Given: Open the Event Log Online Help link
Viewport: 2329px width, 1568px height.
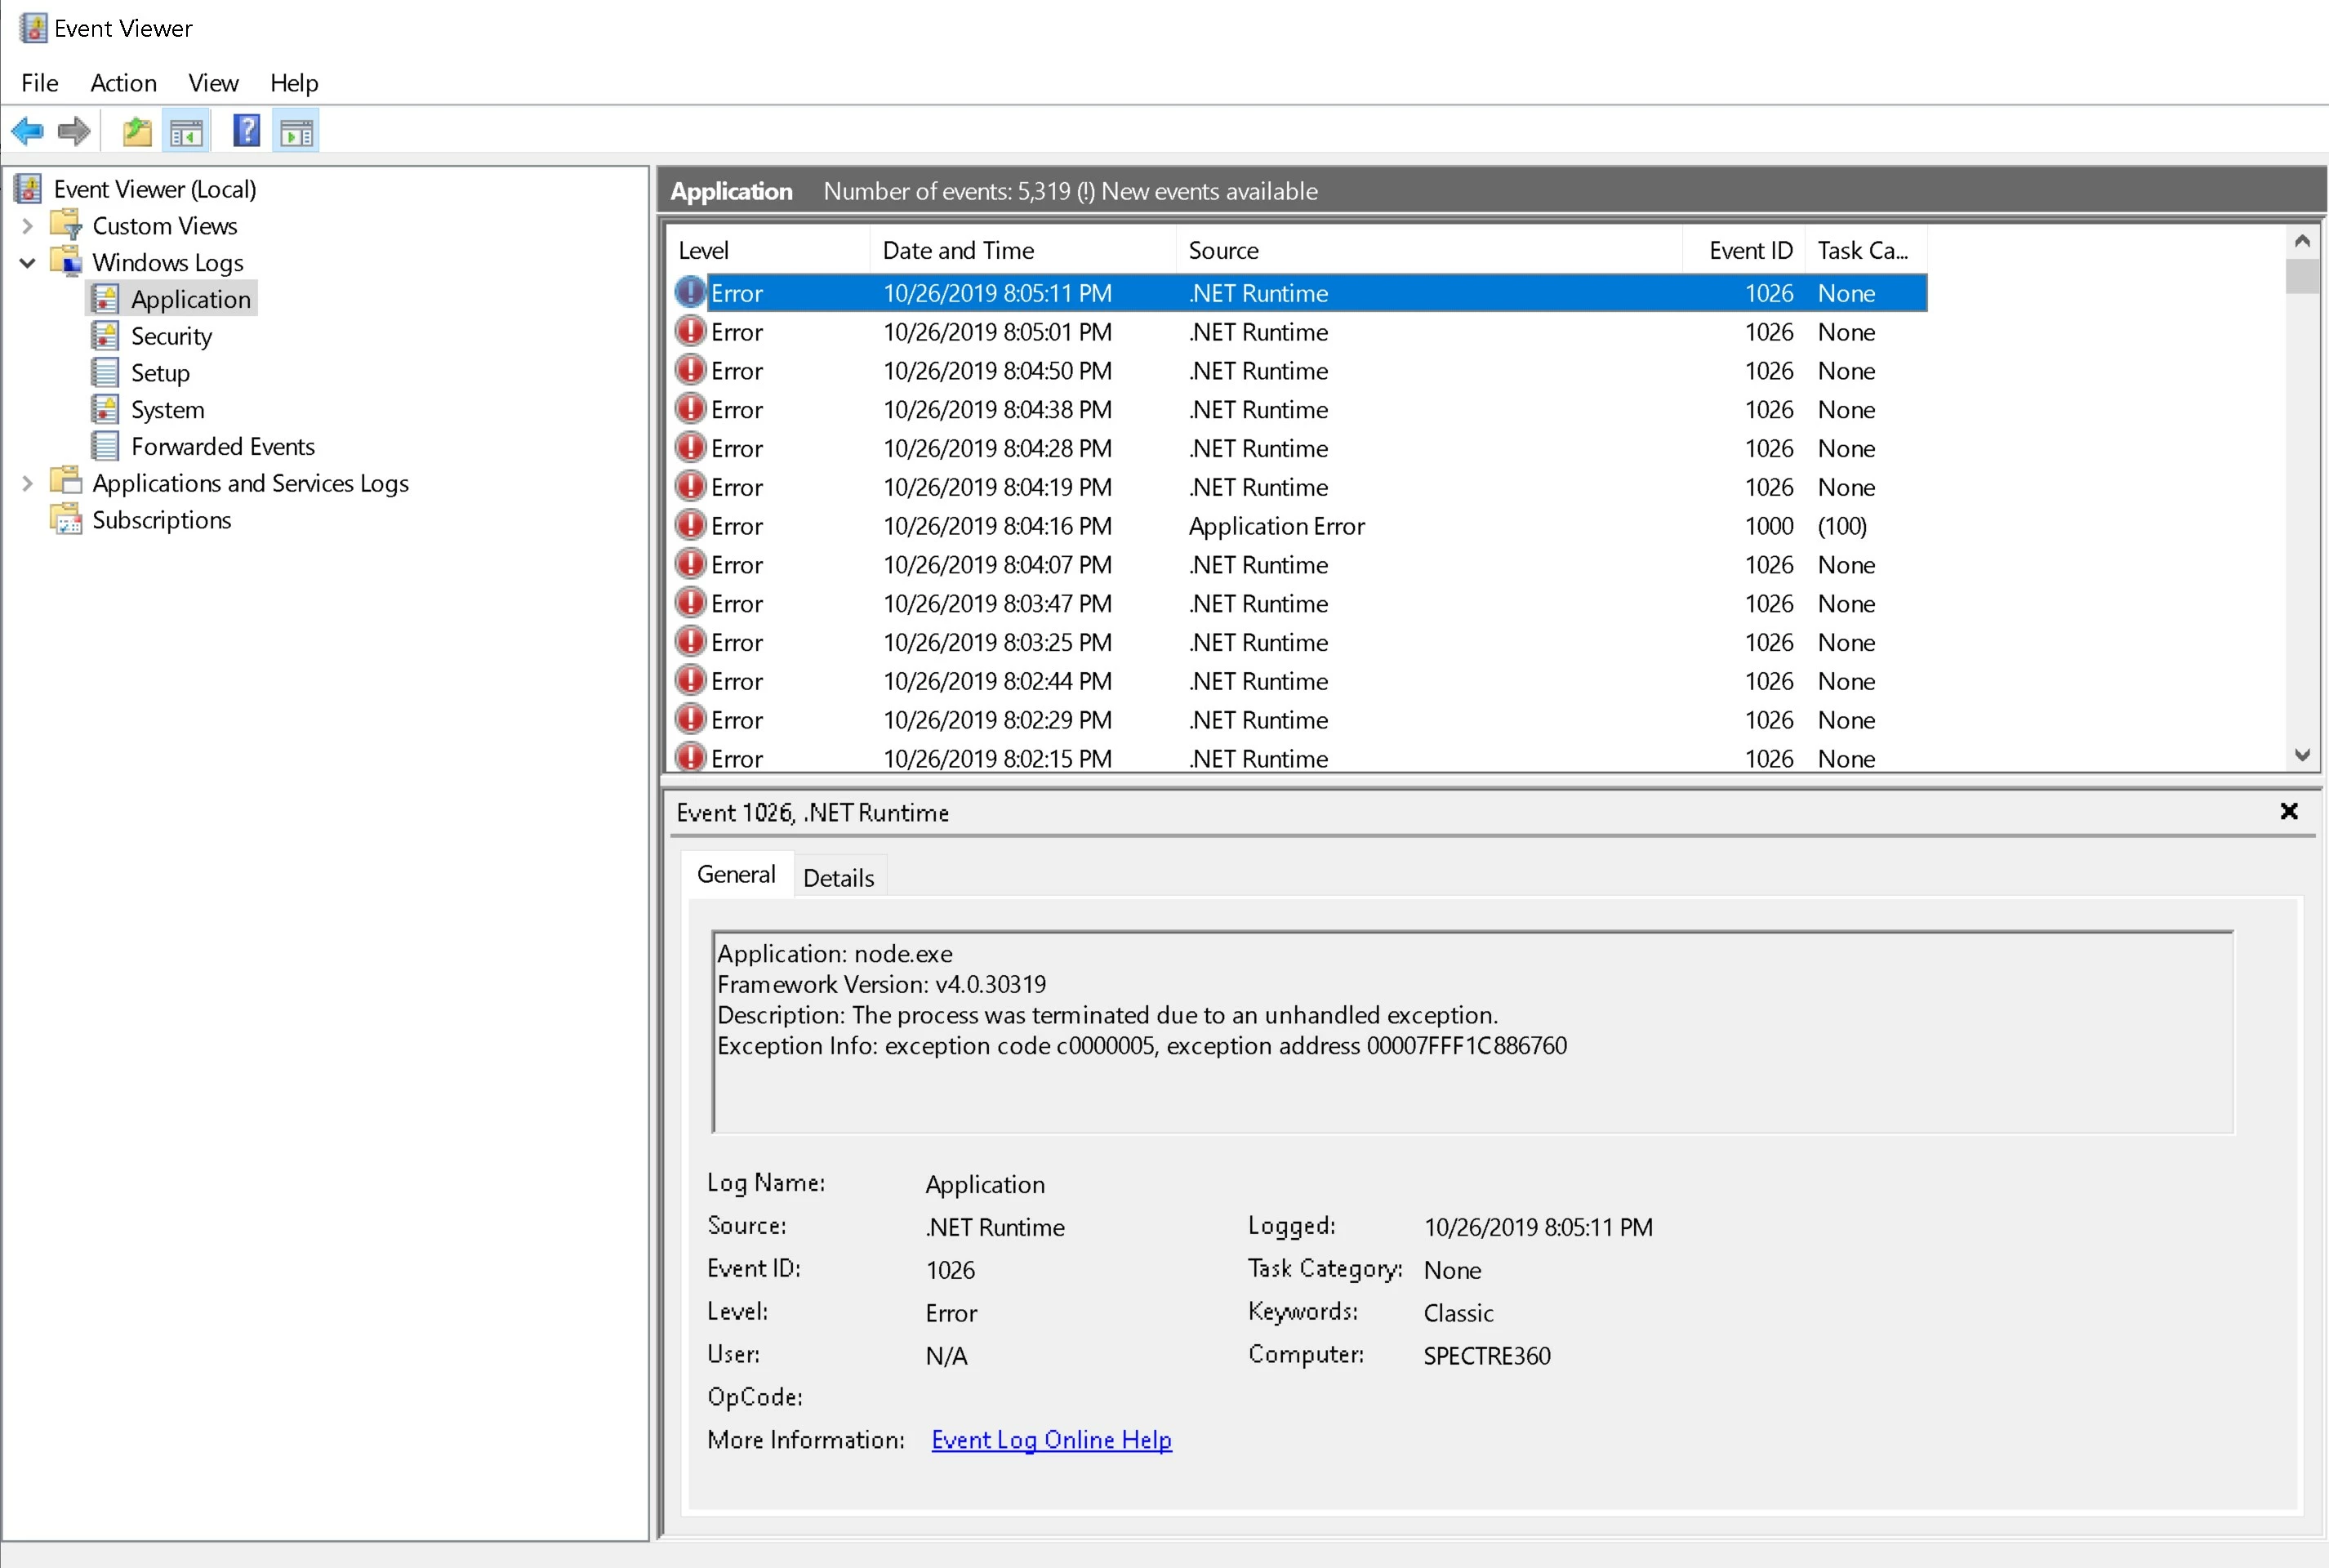Looking at the screenshot, I should point(1051,1439).
